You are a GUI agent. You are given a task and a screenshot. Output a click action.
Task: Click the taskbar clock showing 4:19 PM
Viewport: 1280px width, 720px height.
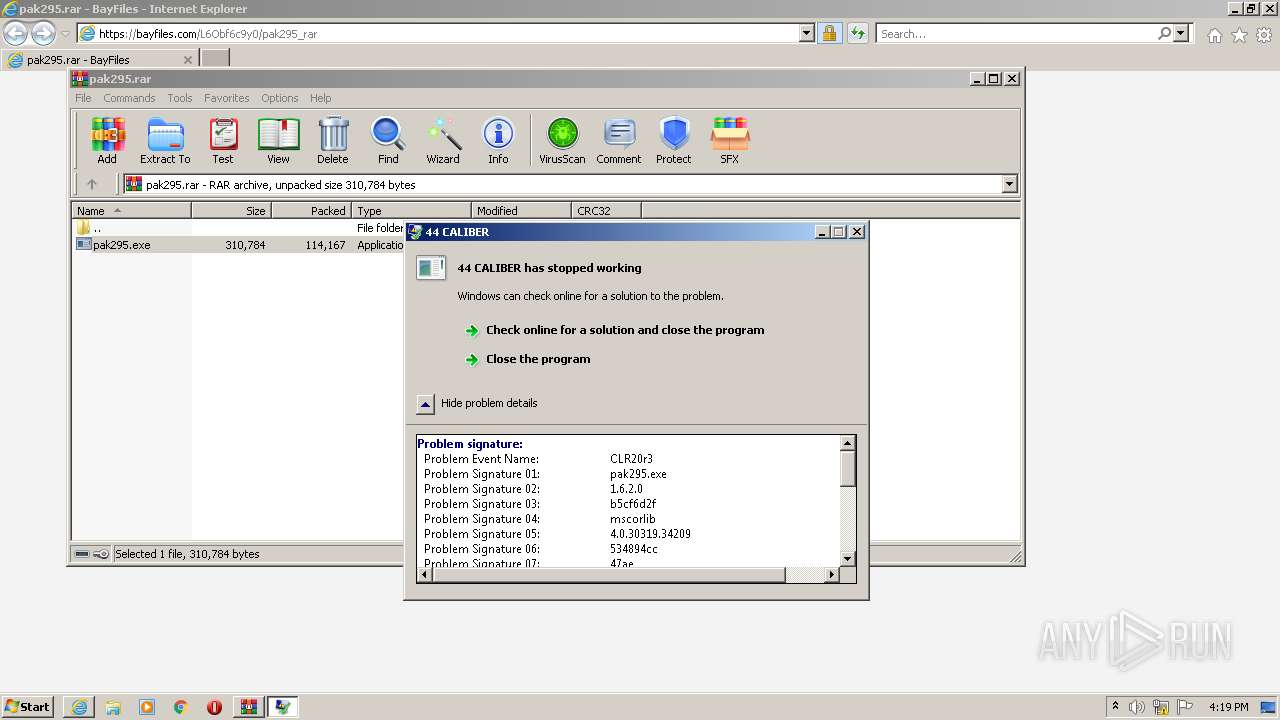coord(1228,707)
